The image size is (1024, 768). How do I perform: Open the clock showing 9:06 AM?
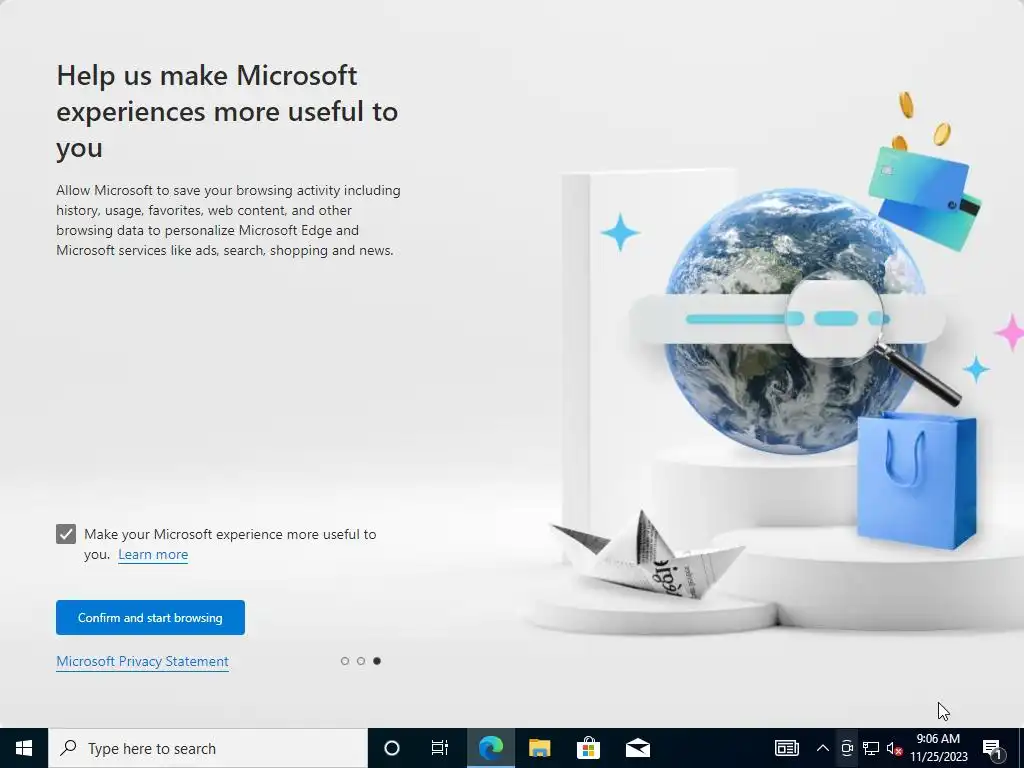pyautogui.click(x=938, y=748)
